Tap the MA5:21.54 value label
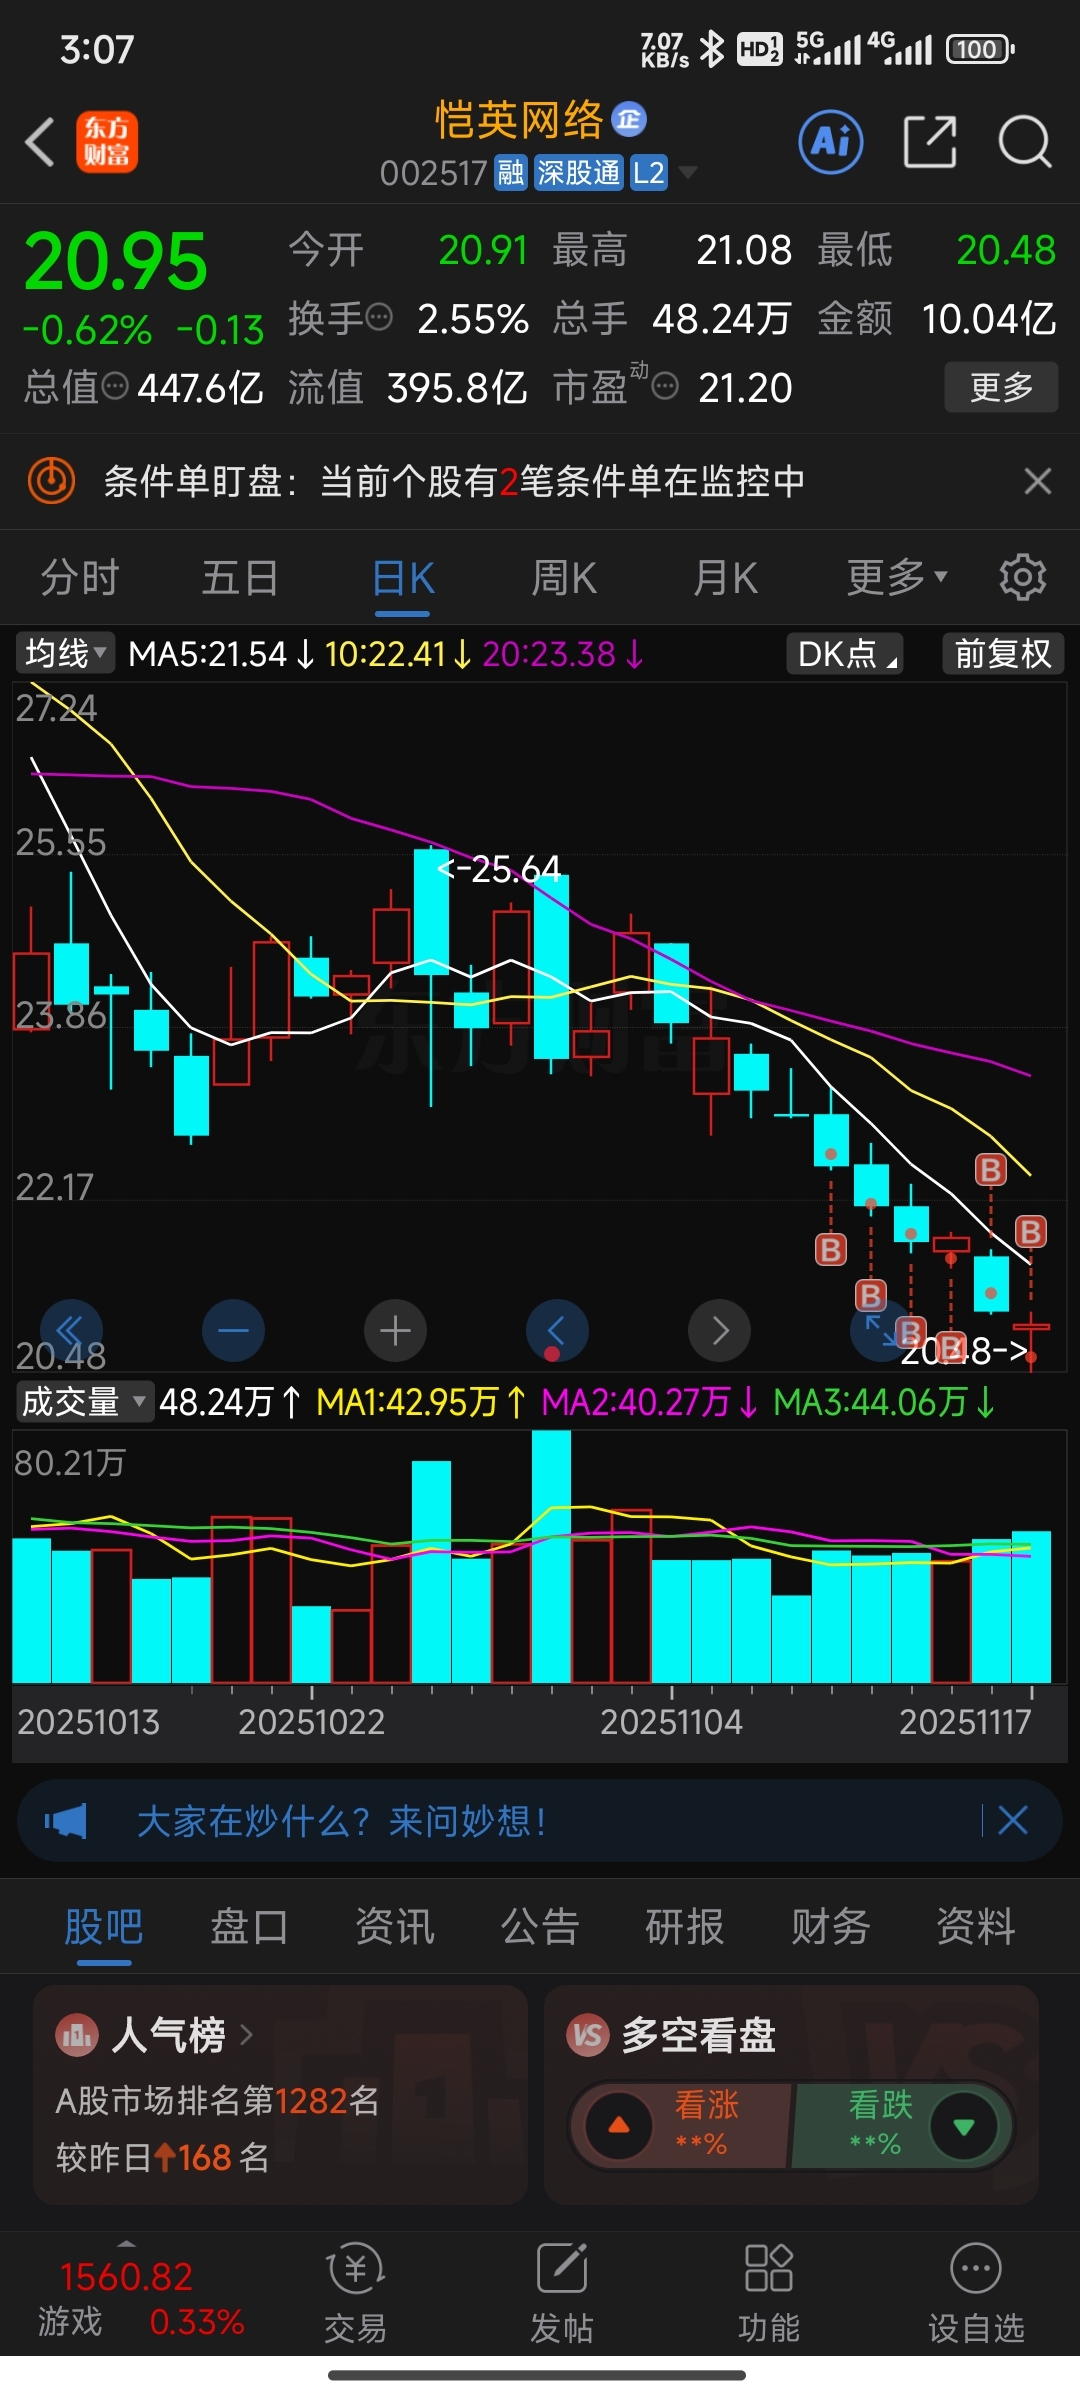The height and width of the screenshot is (2400, 1080). pos(208,654)
